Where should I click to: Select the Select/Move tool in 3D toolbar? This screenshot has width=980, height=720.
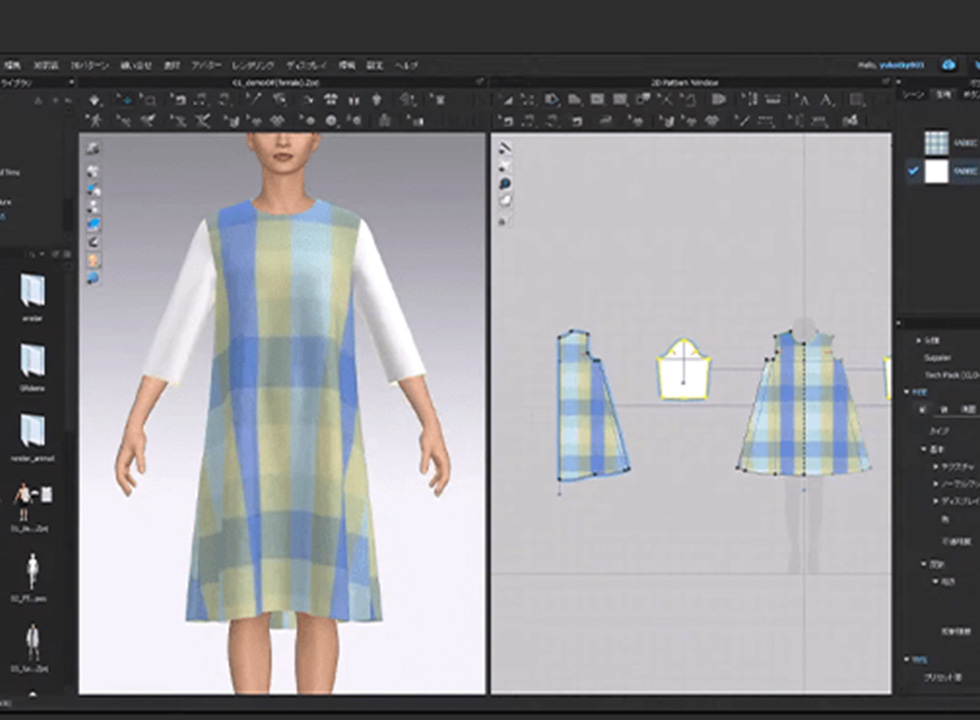125,100
